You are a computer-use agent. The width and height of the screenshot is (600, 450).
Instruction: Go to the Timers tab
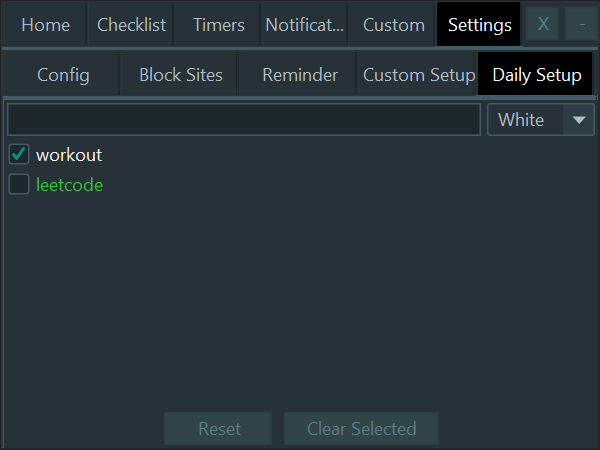click(x=218, y=25)
